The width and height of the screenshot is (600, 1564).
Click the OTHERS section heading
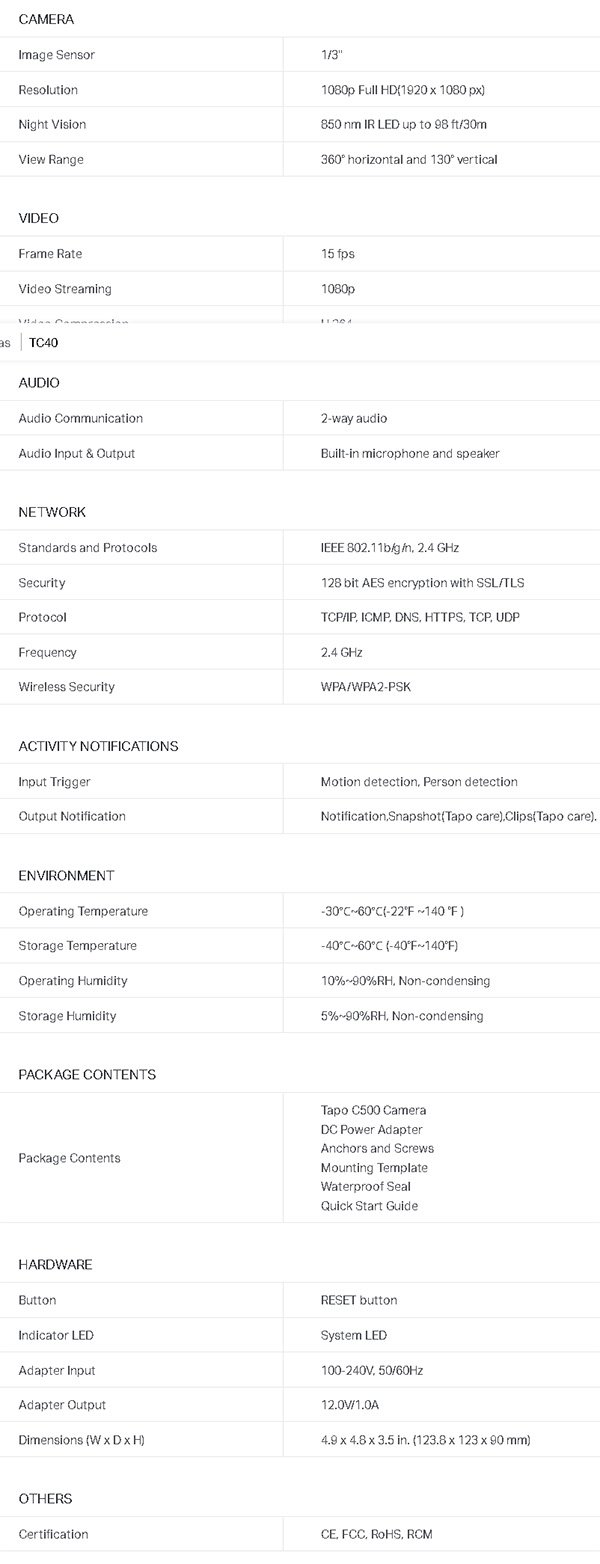click(x=45, y=1499)
